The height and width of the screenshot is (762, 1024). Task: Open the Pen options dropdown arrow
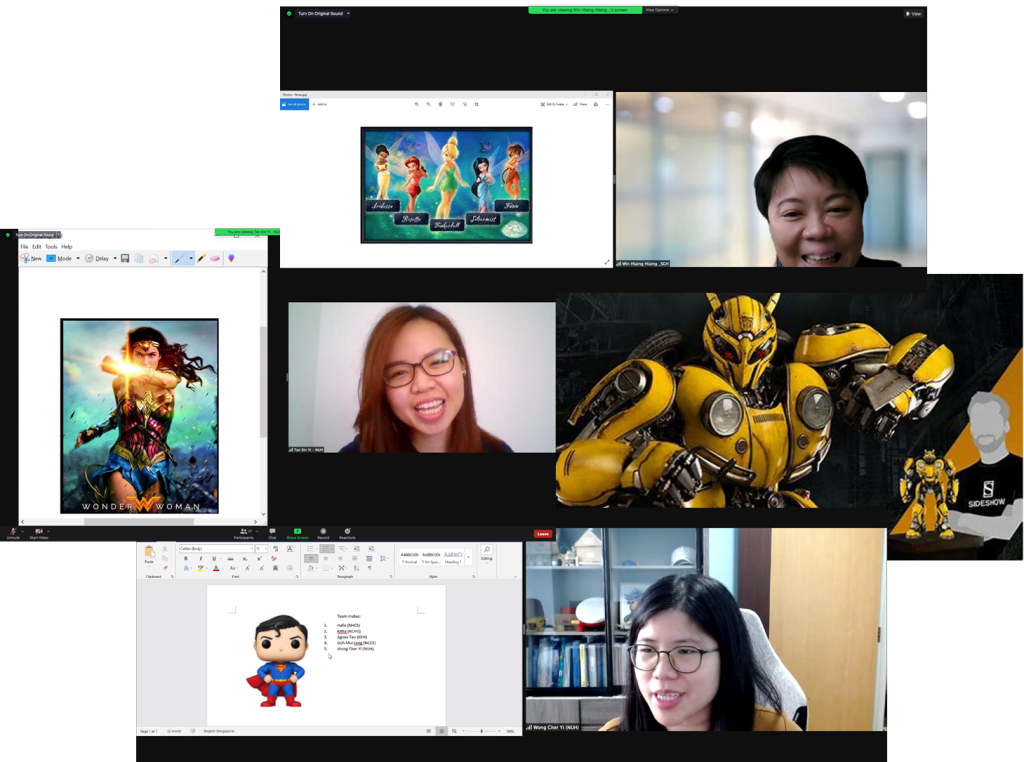pos(191,259)
